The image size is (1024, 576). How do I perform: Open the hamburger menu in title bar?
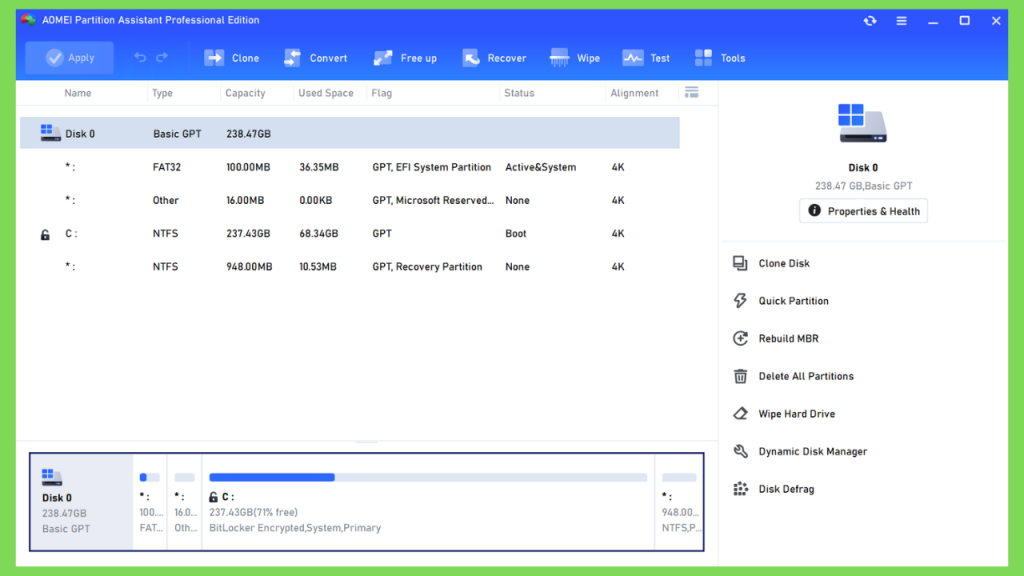point(901,21)
